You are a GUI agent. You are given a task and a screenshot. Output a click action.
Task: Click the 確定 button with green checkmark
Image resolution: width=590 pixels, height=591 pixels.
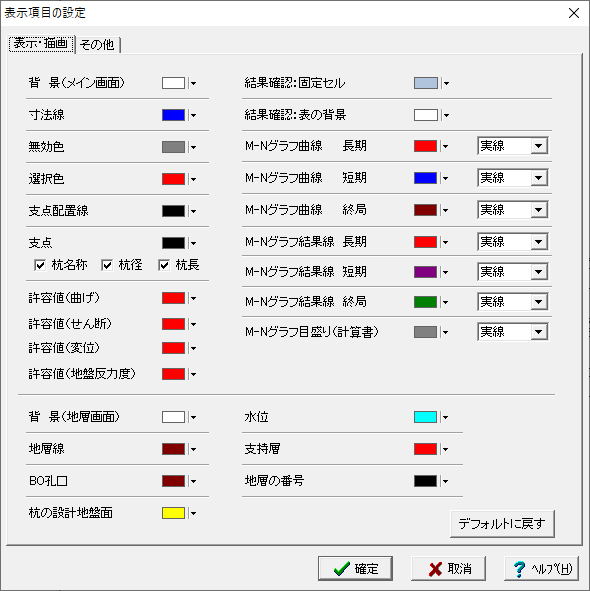[x=355, y=568]
